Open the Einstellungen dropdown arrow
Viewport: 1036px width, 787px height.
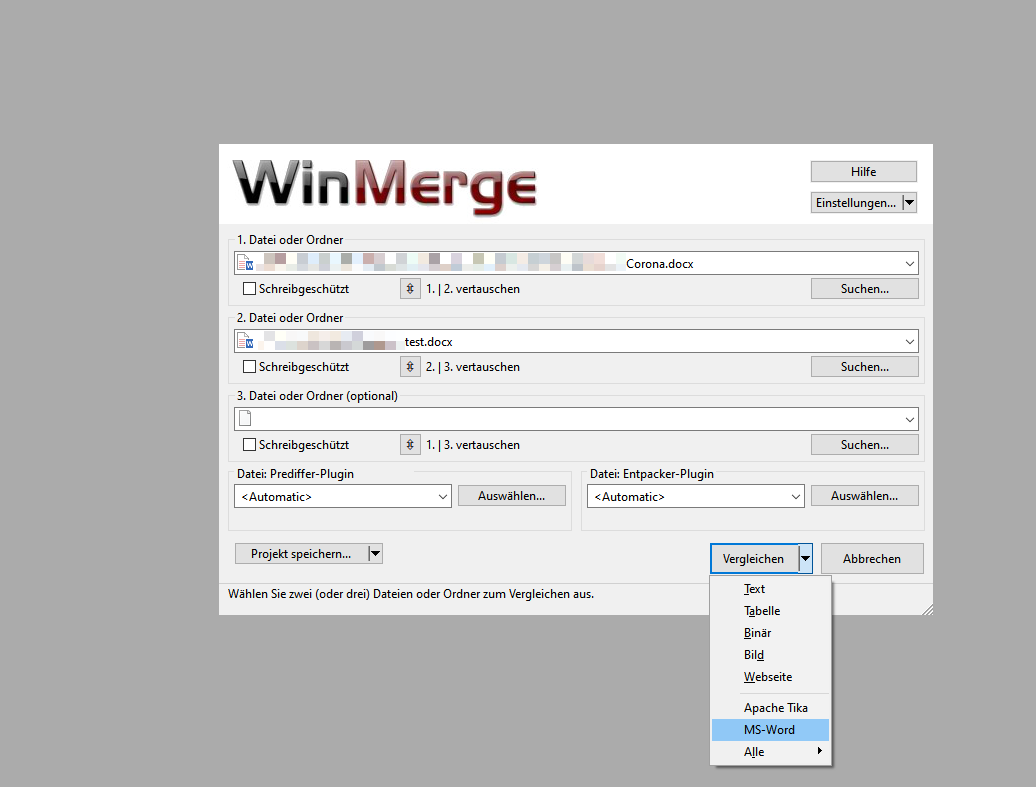point(909,203)
